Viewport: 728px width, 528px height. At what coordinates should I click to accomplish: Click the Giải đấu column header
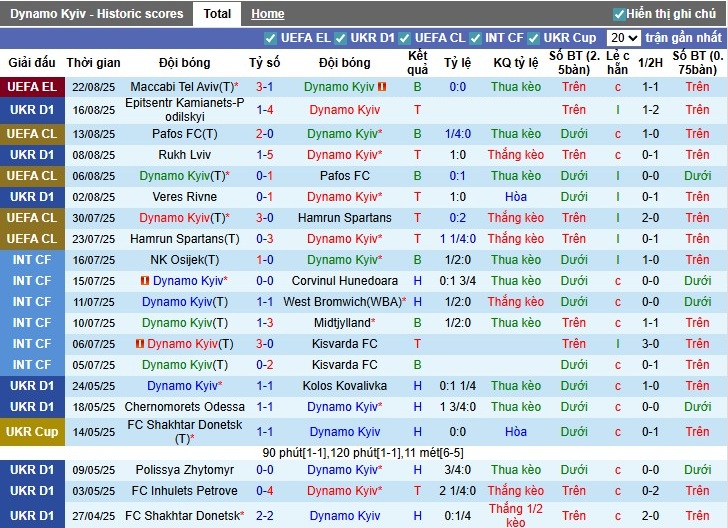click(x=32, y=63)
